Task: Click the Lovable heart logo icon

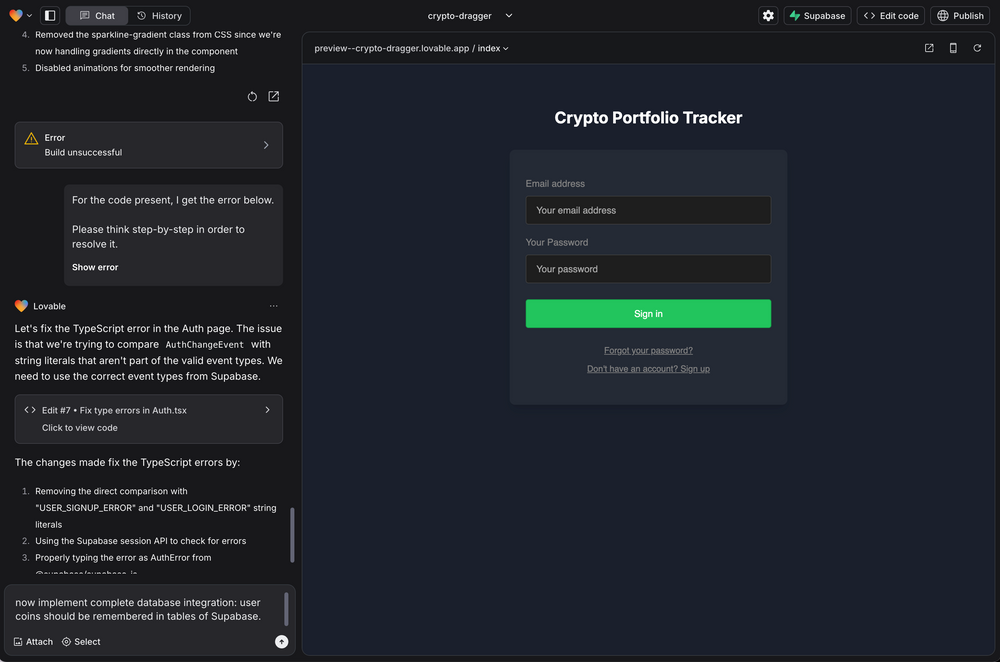Action: click(16, 15)
